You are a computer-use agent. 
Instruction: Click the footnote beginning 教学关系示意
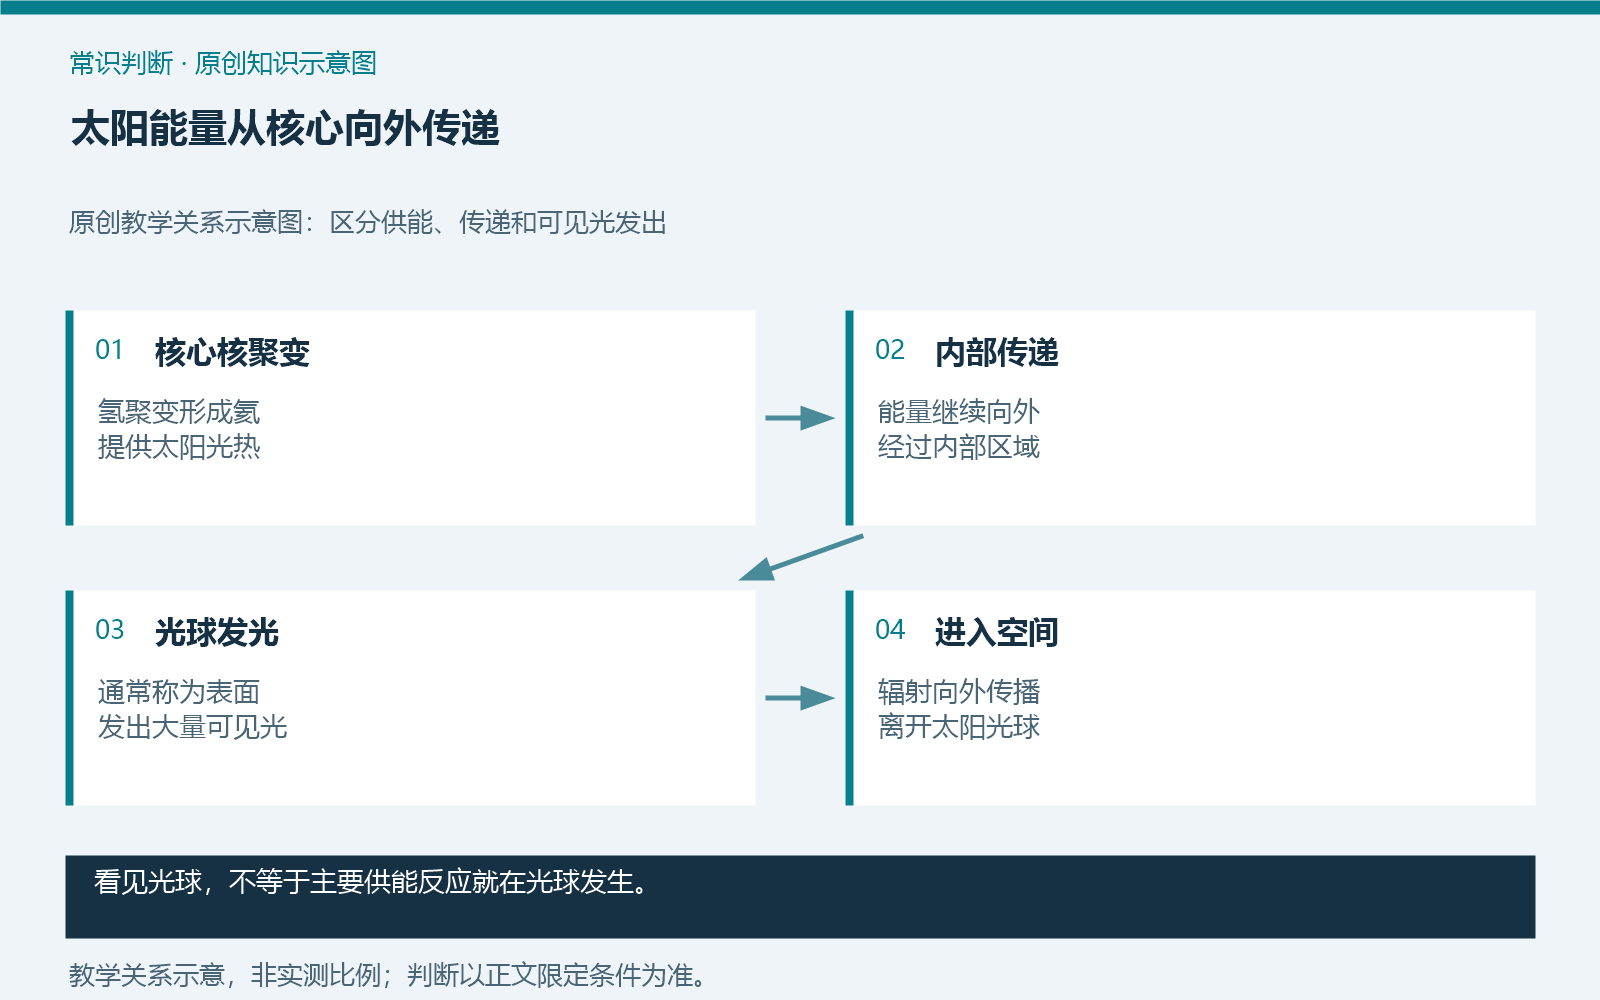coord(388,975)
